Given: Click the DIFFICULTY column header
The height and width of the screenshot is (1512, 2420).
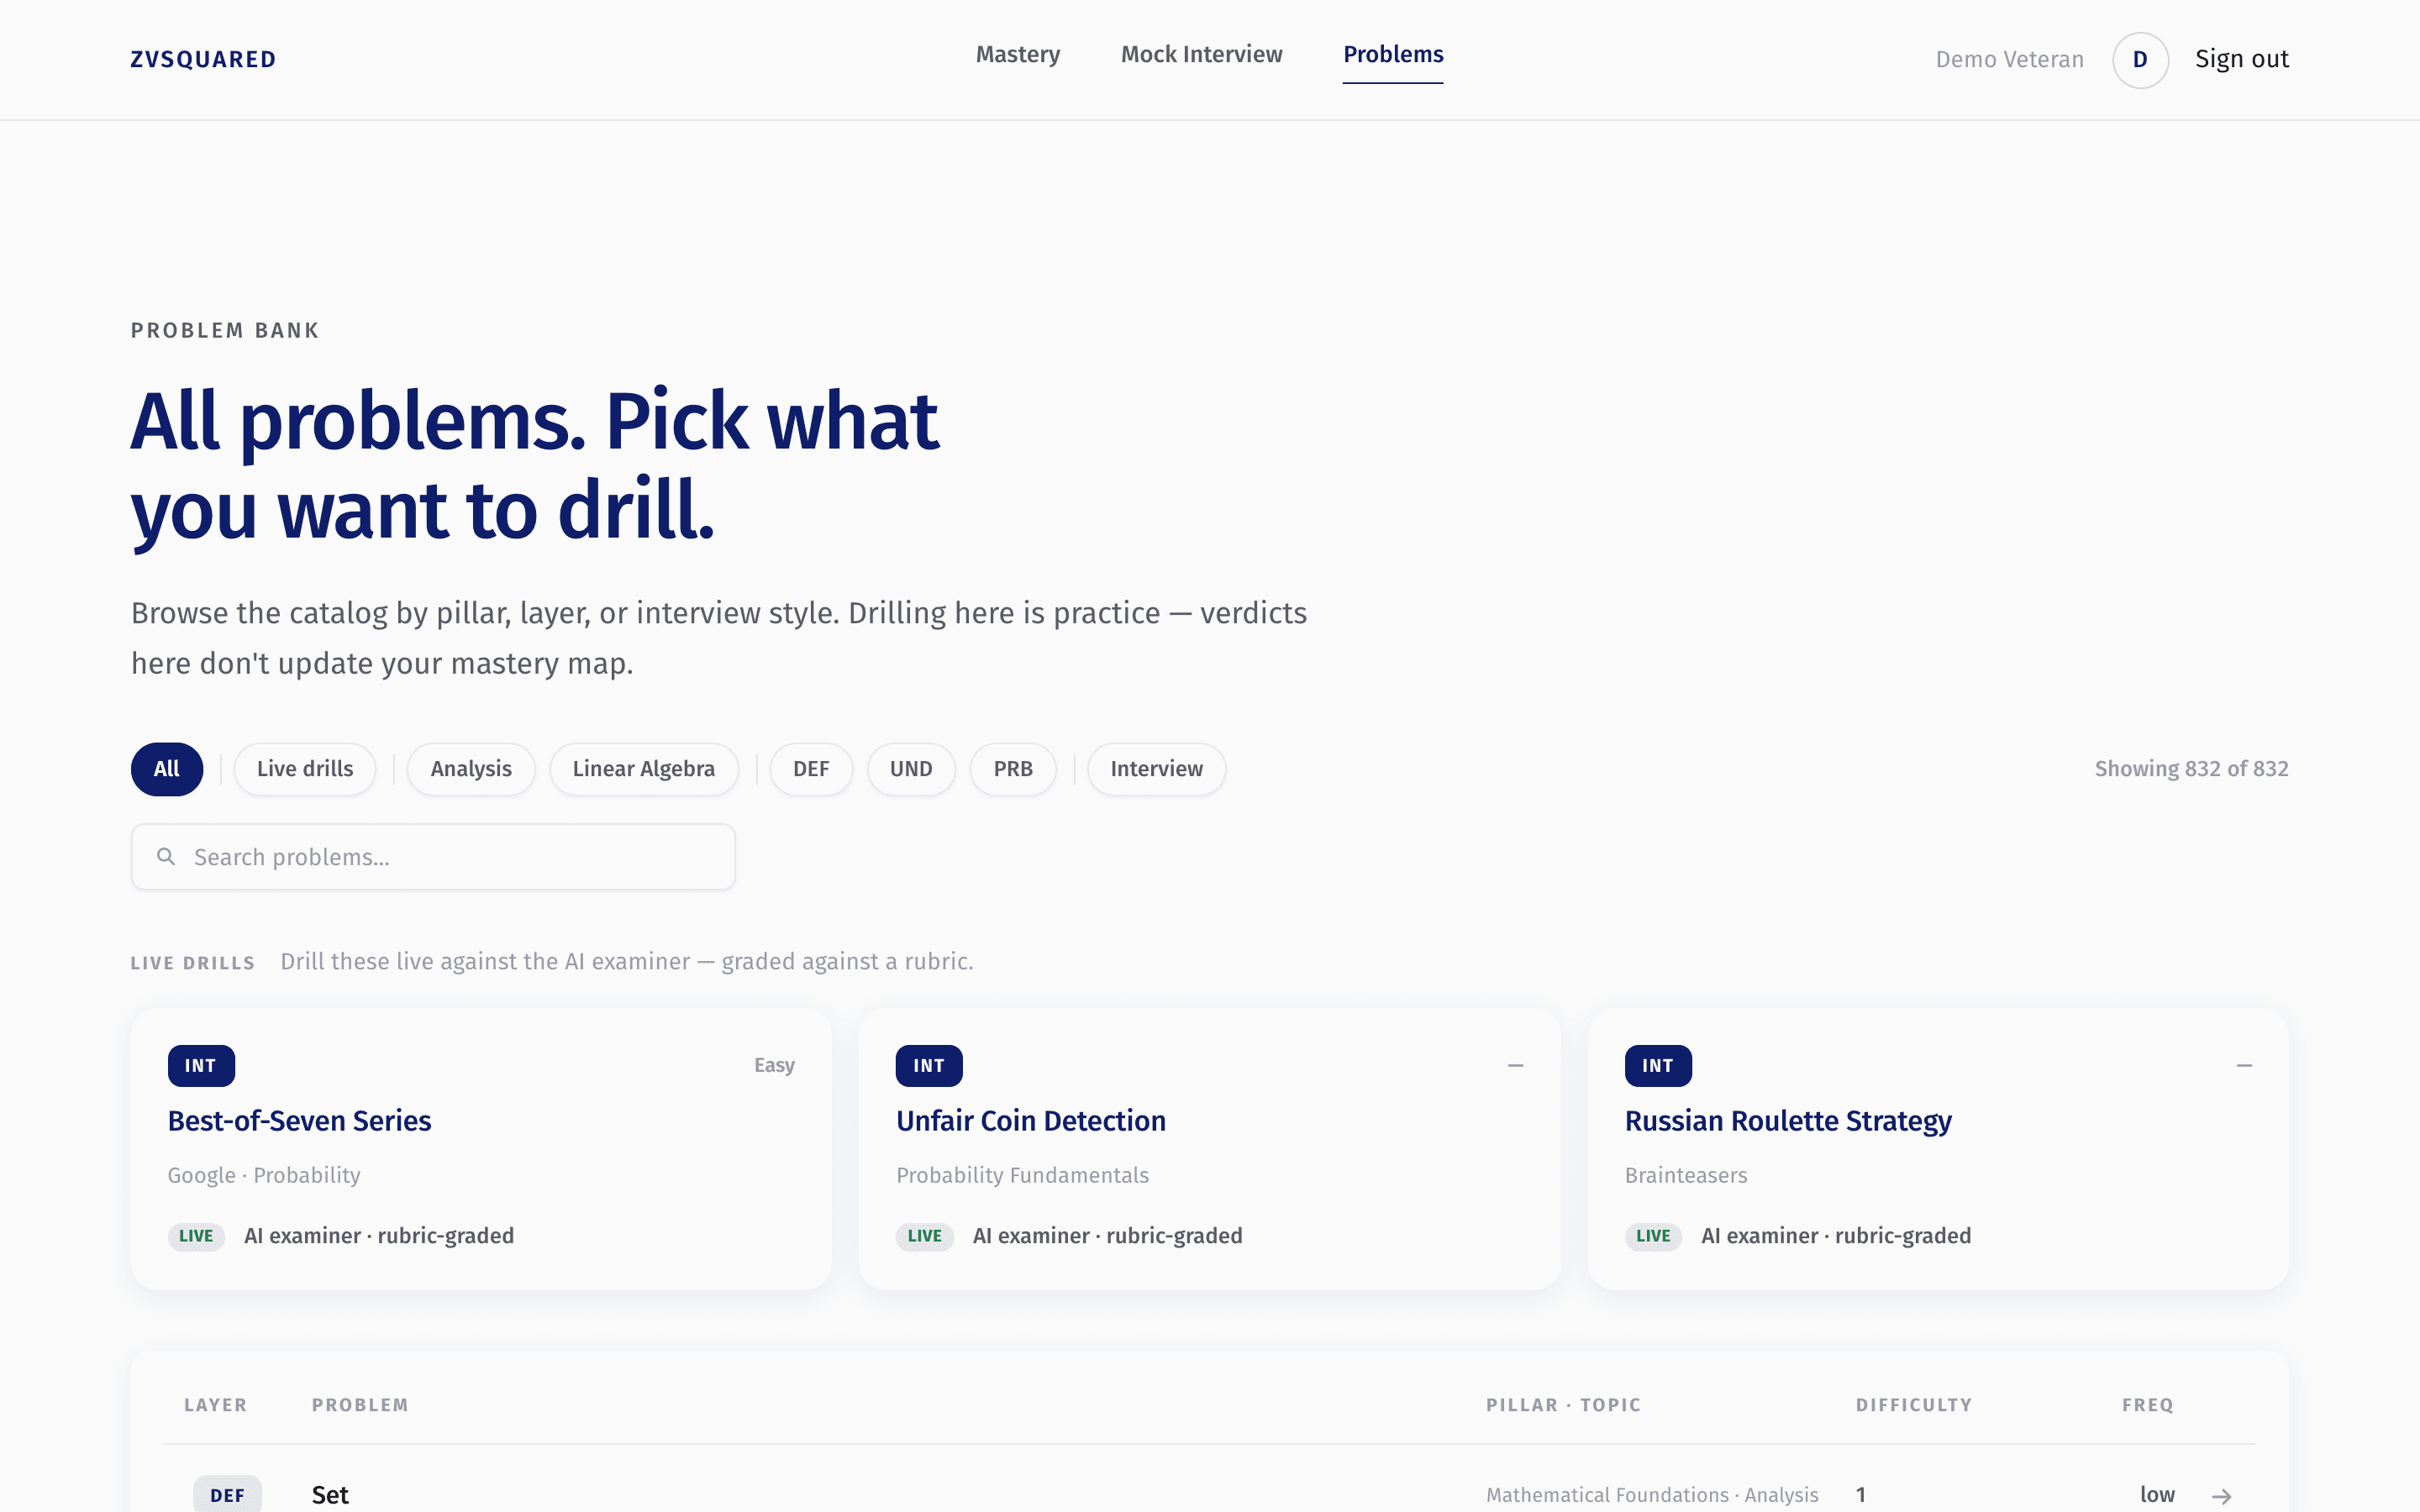Looking at the screenshot, I should 1913,1404.
